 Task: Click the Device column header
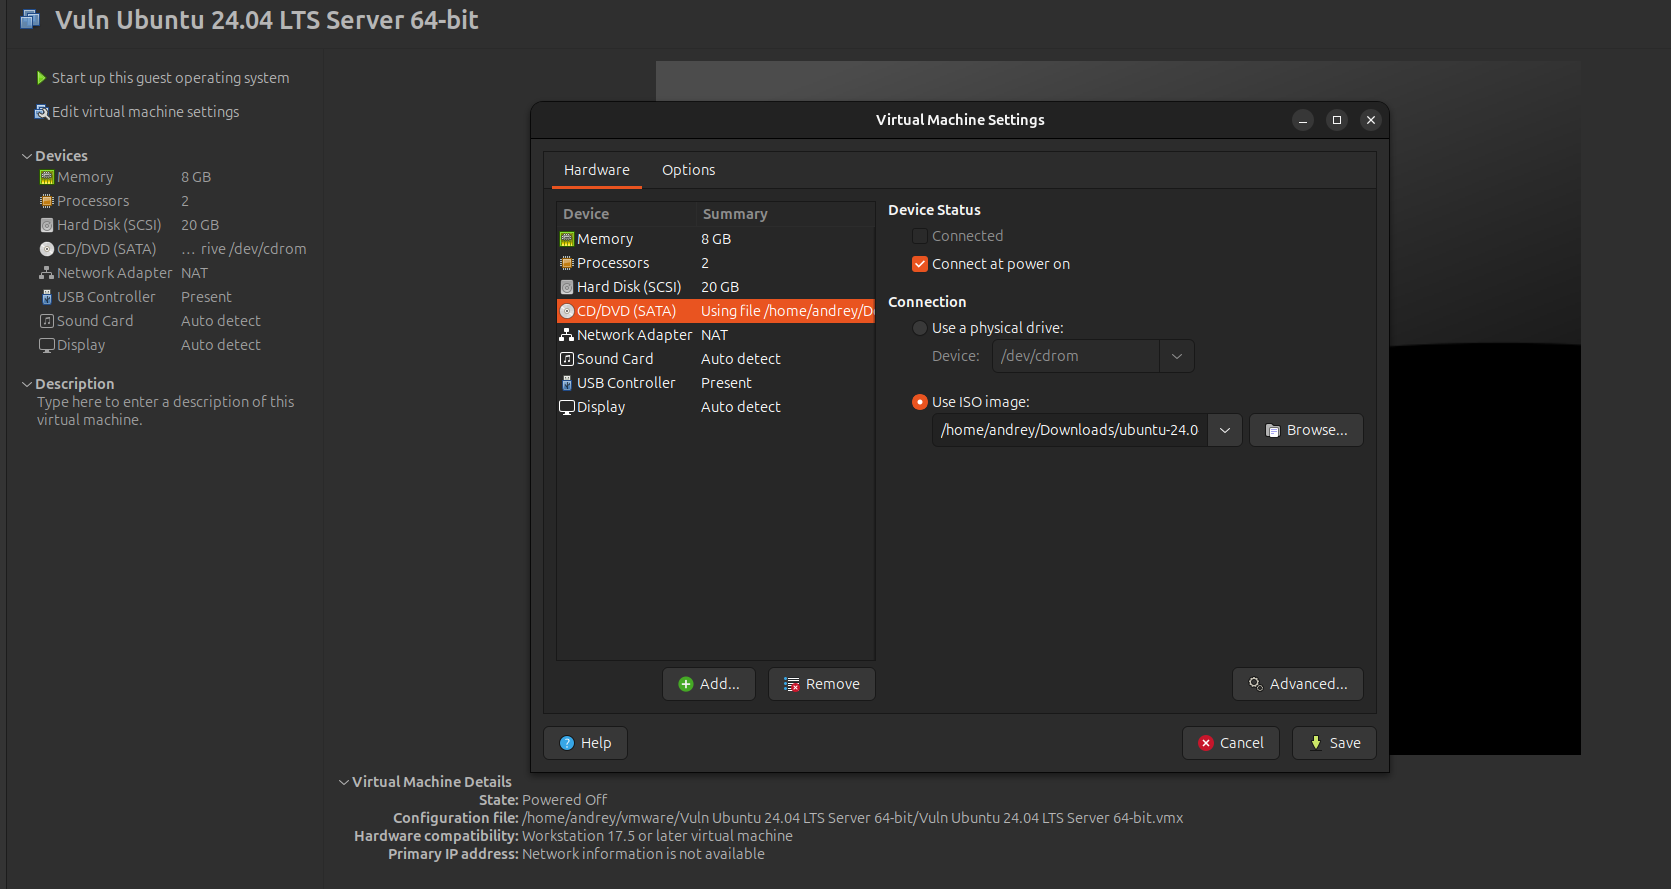point(627,214)
